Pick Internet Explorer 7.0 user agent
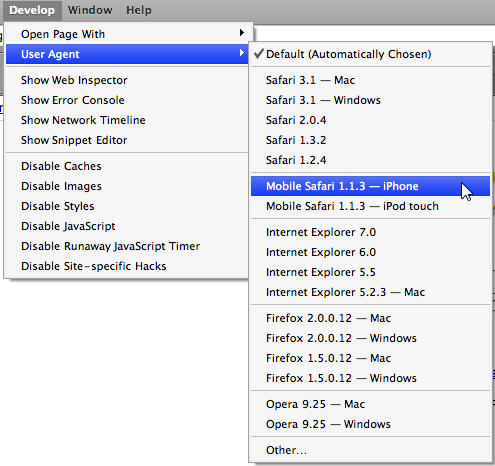 click(x=370, y=232)
